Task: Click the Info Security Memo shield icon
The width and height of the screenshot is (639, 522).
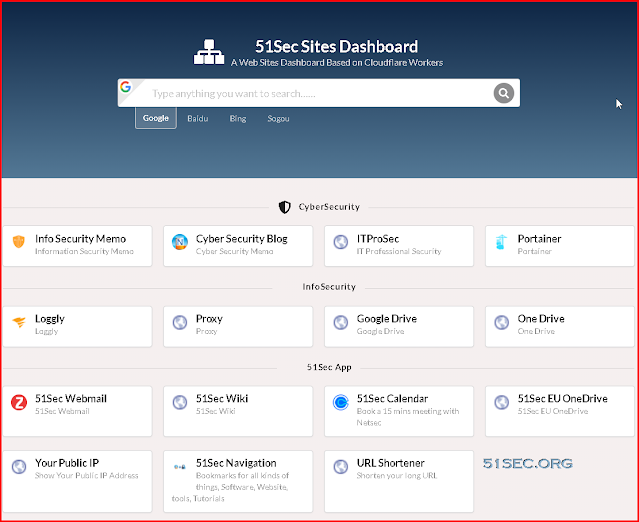Action: click(19, 241)
